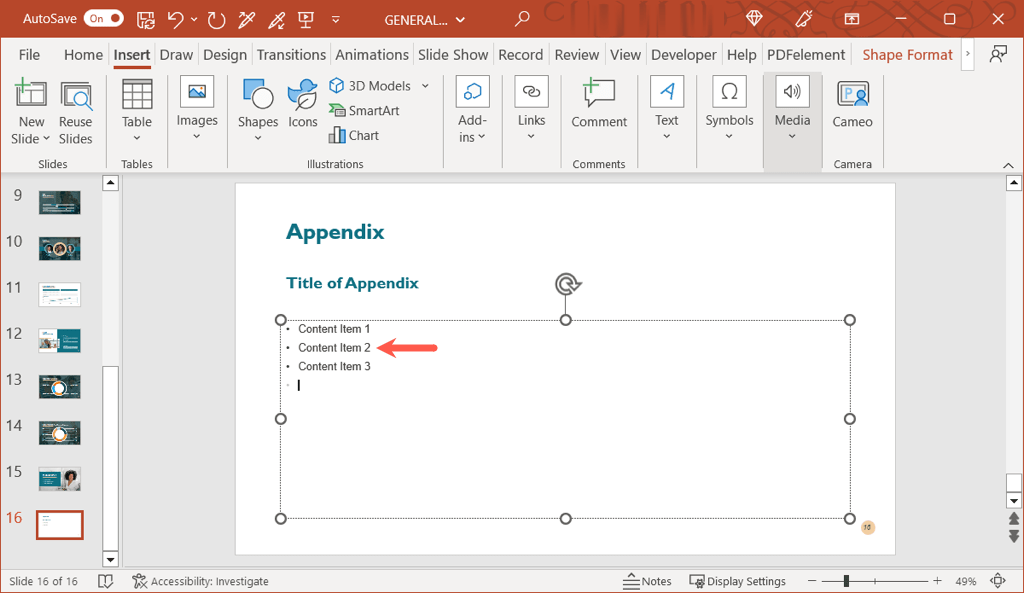Click the share/collaboration person icon

coord(998,55)
